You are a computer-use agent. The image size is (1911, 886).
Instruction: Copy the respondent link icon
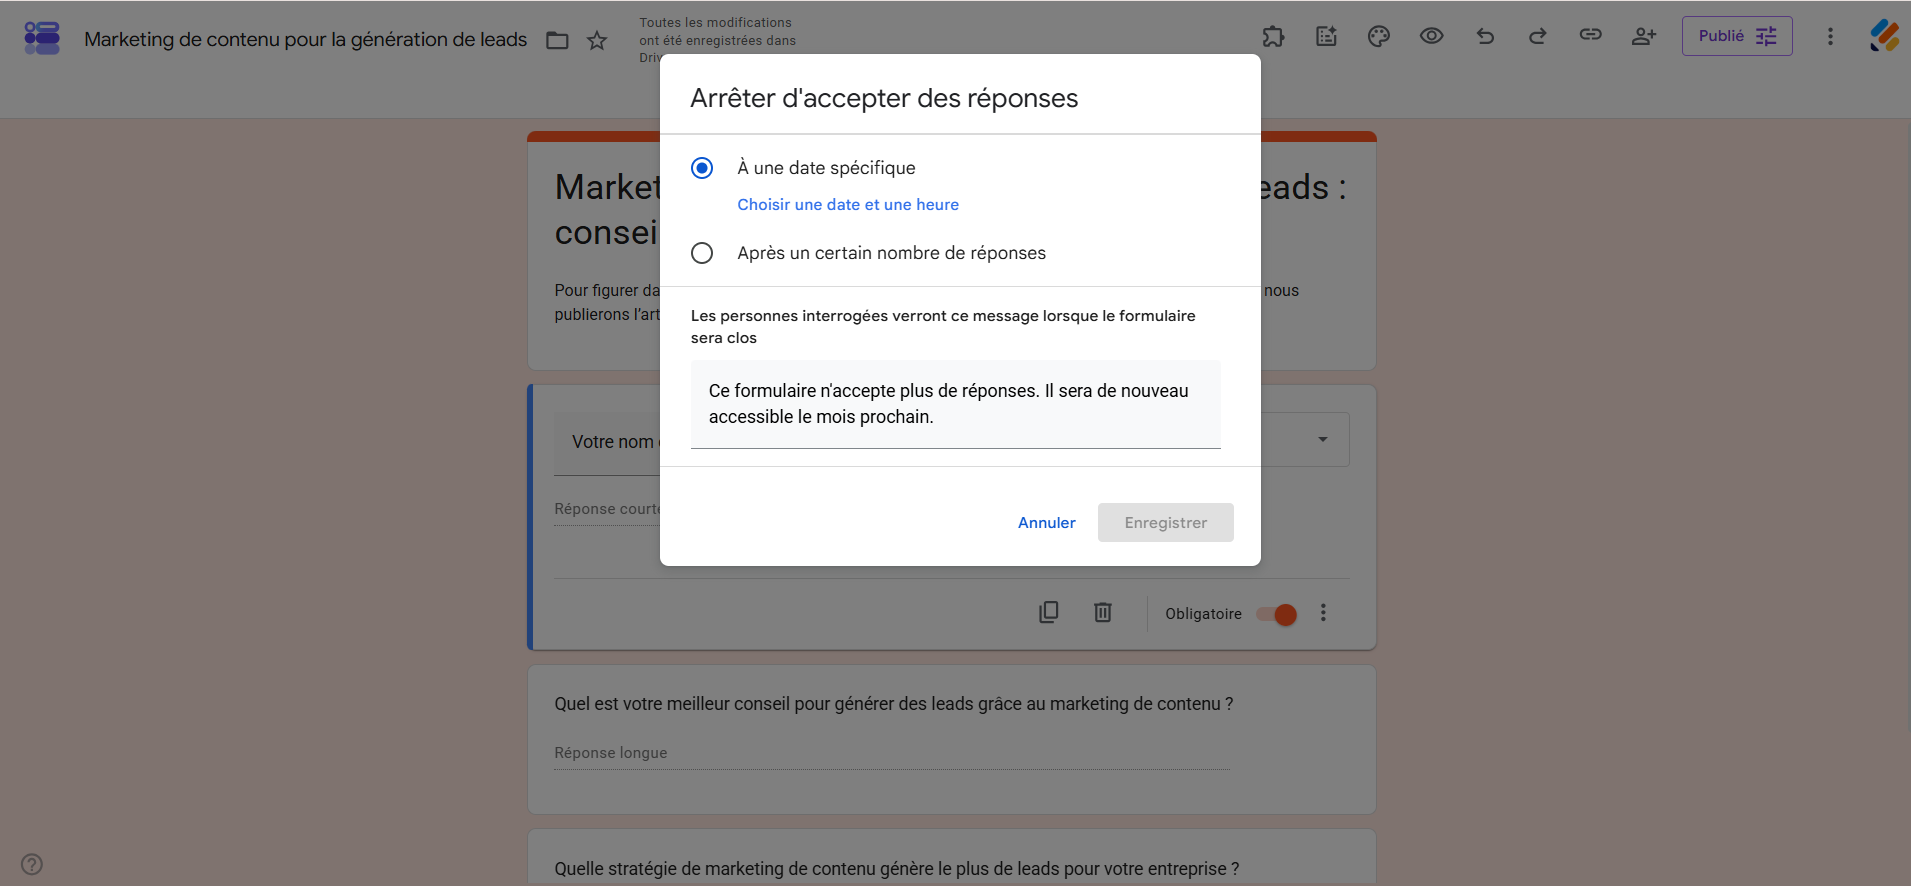1591,35
